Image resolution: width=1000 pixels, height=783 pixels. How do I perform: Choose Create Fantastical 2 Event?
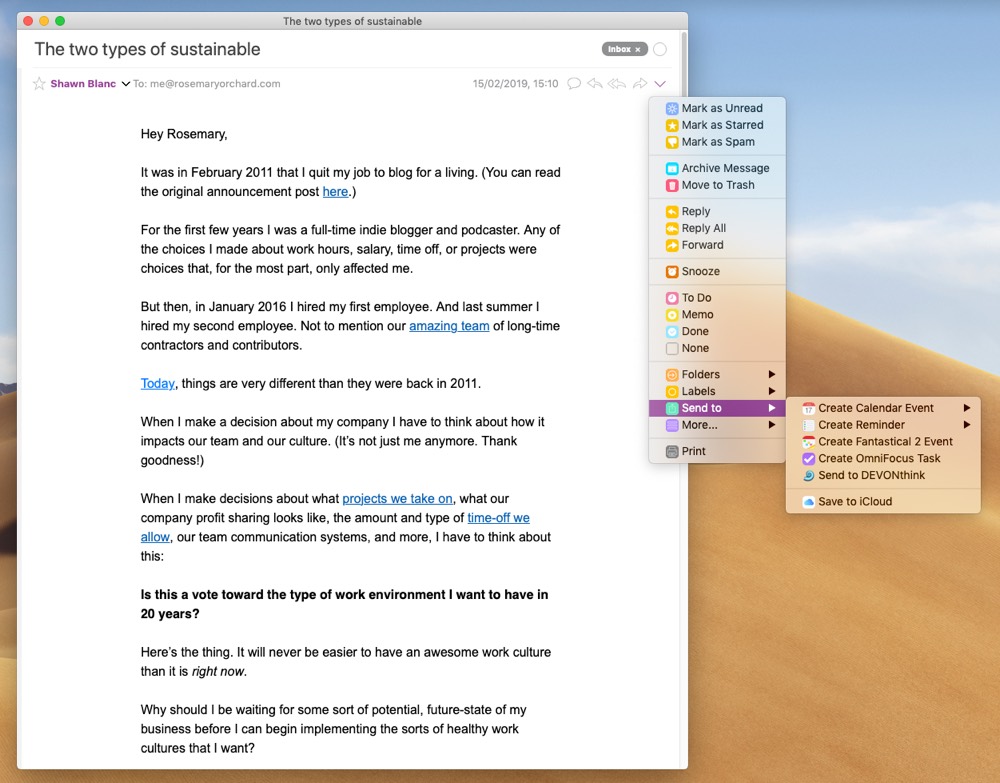(x=883, y=441)
